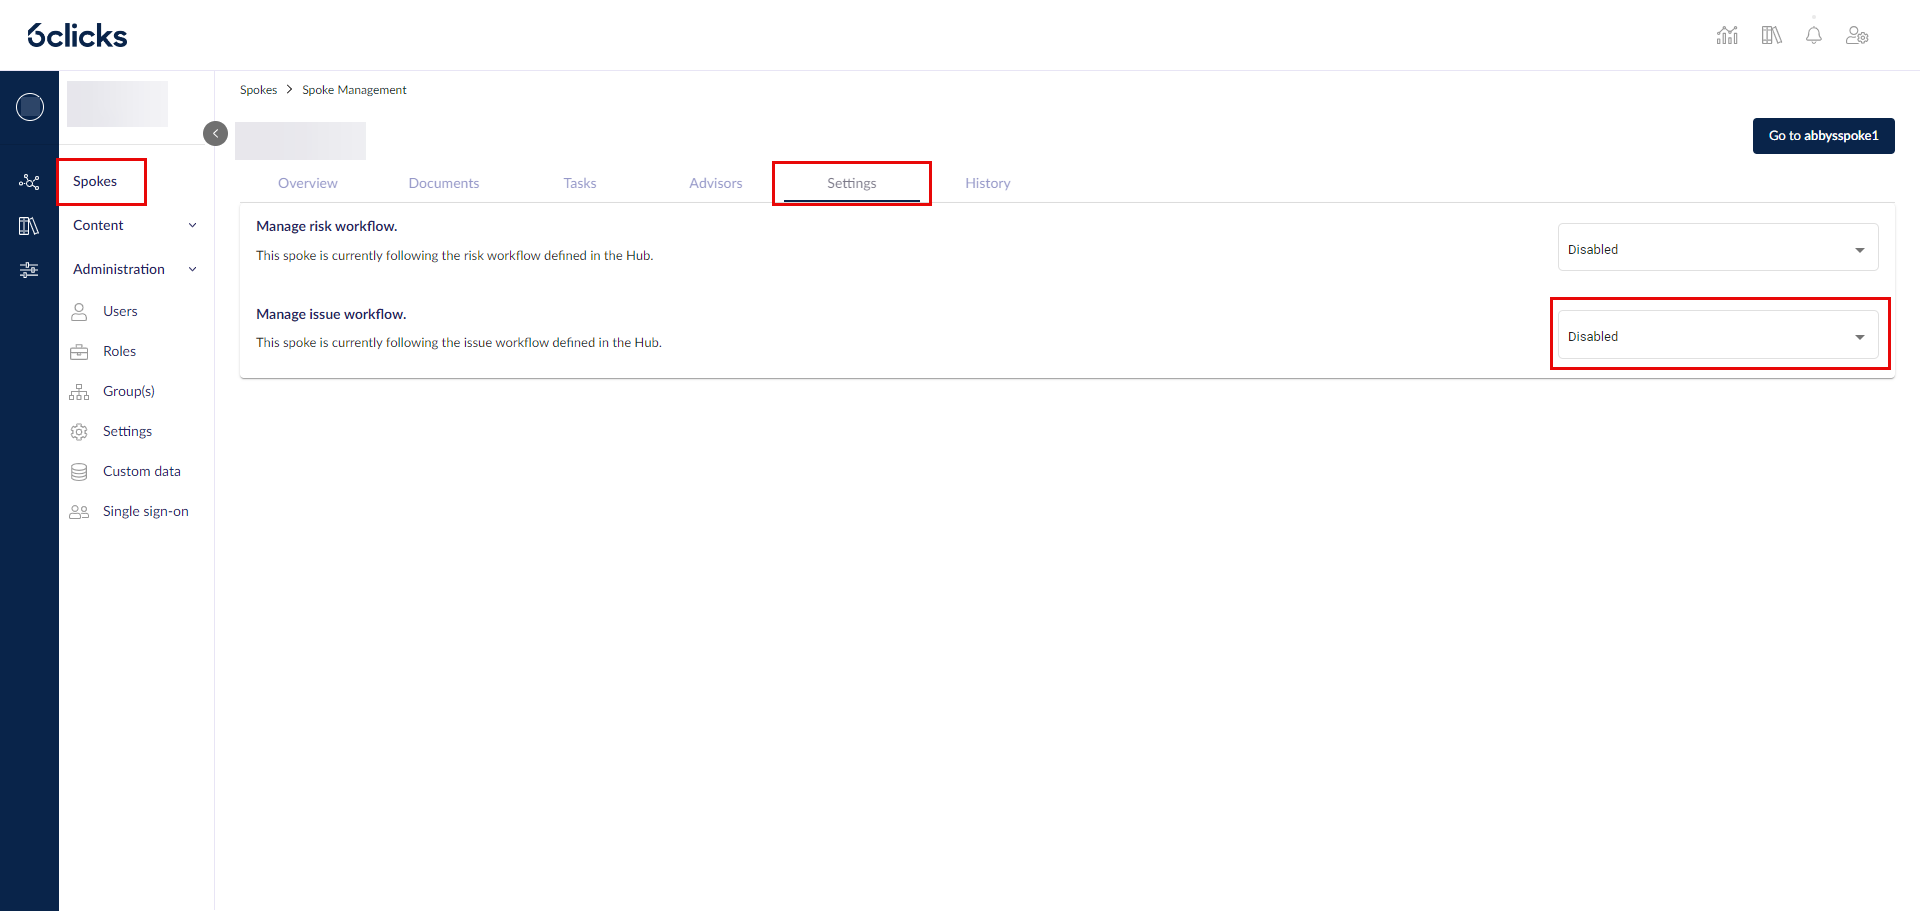Select Custom data in the sidebar
This screenshot has height=911, width=1920.
tap(141, 472)
